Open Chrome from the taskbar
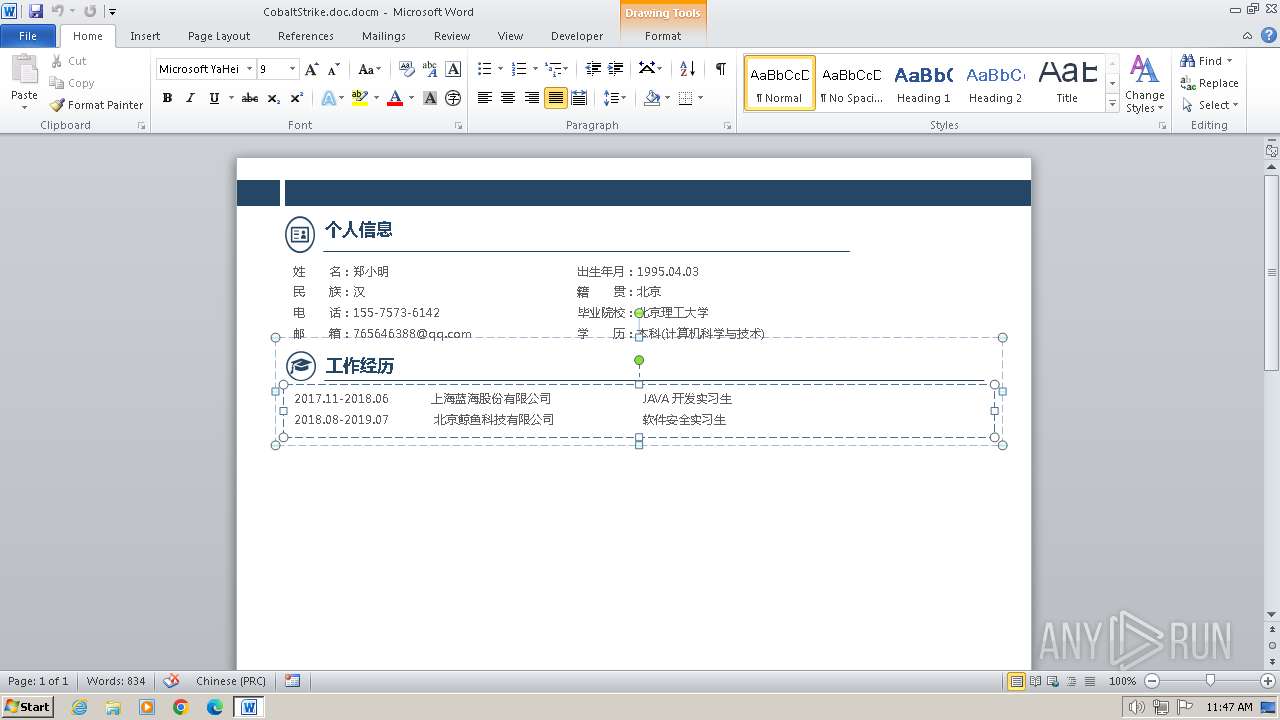 coord(181,707)
